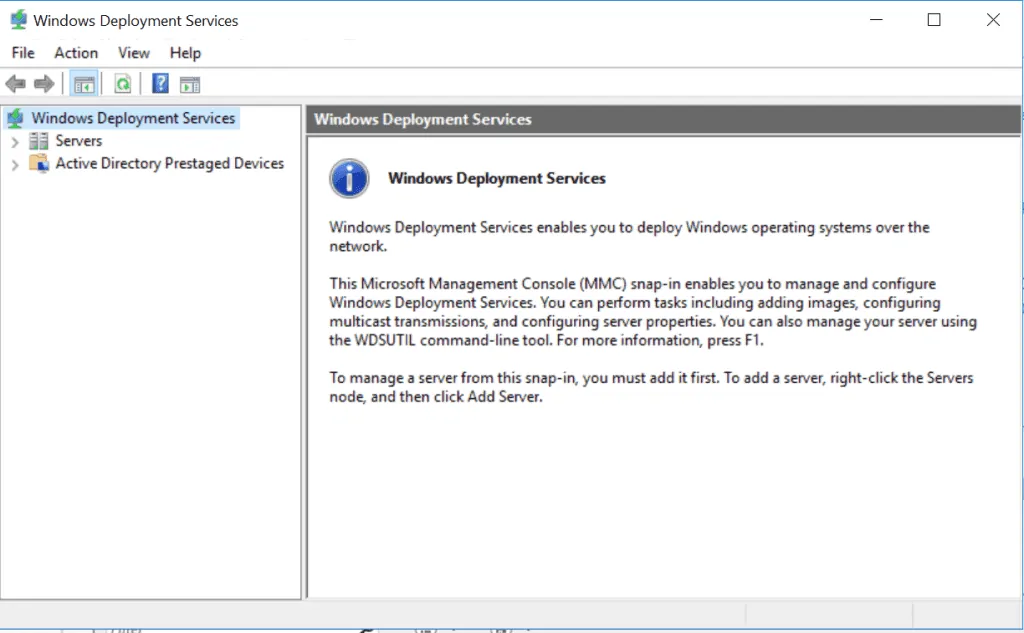This screenshot has height=633, width=1024.
Task: Click the information icon in the details pane
Action: click(x=347, y=177)
